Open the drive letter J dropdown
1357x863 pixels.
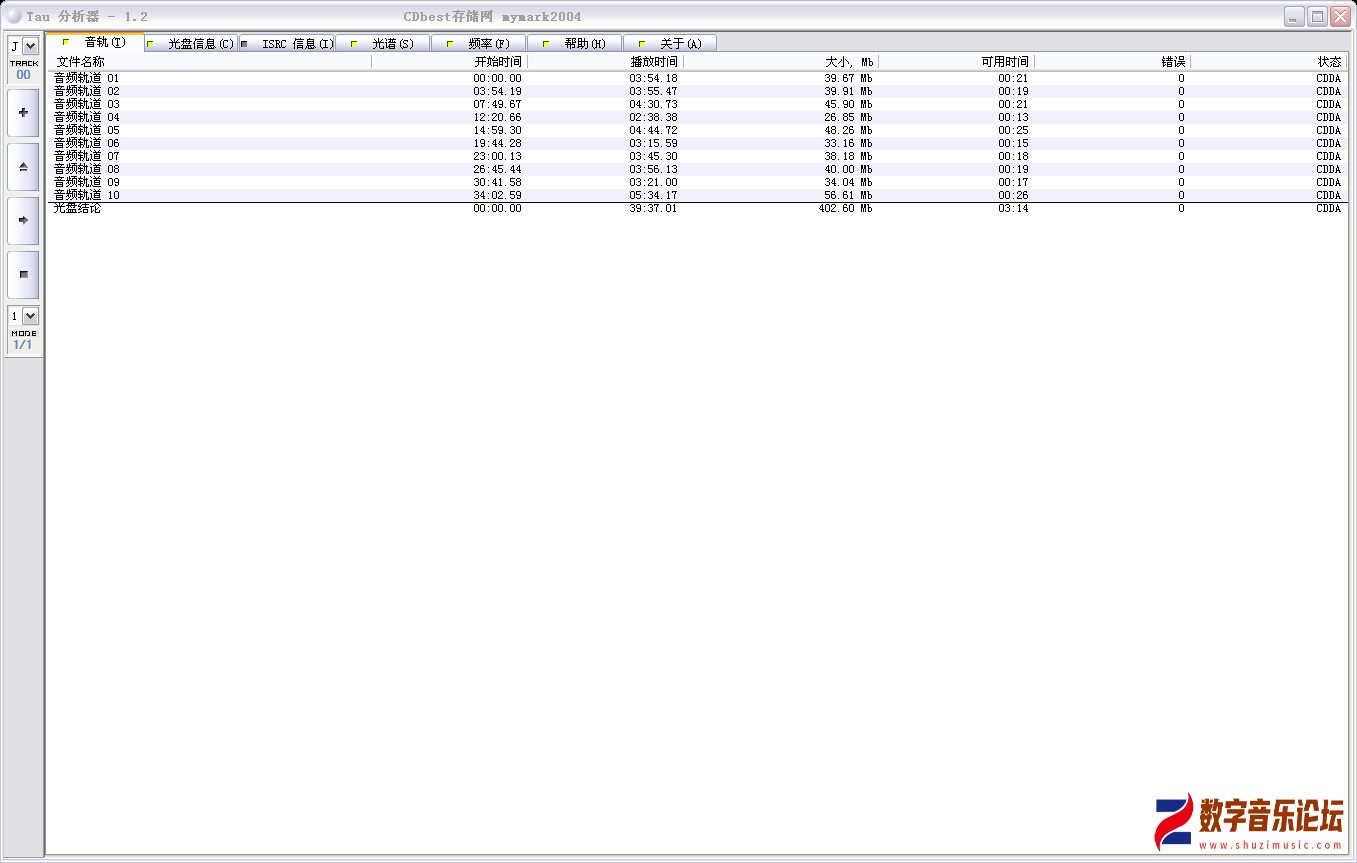pos(30,46)
